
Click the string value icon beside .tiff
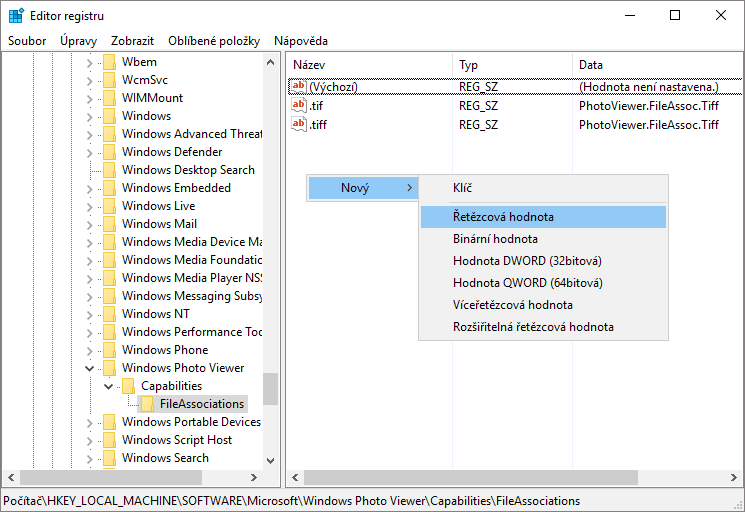click(x=298, y=125)
